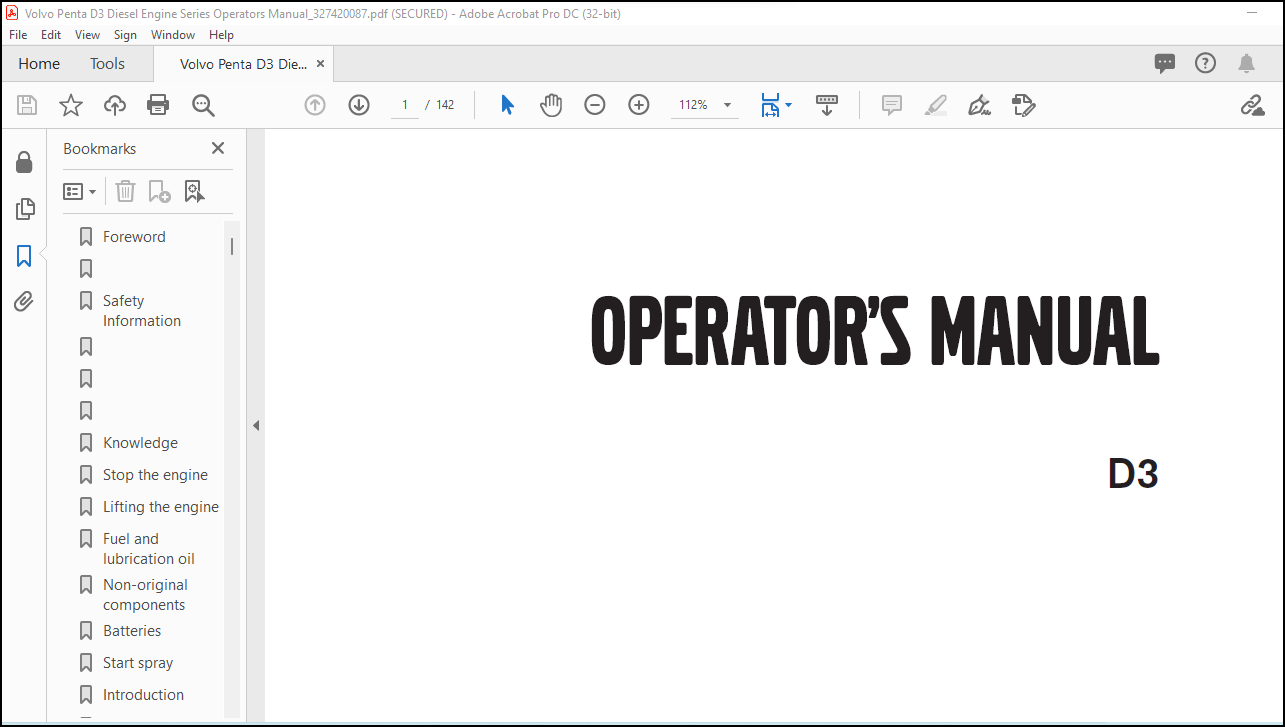This screenshot has height=727, width=1285.
Task: Delete the selected bookmark trash icon
Action: click(x=125, y=191)
